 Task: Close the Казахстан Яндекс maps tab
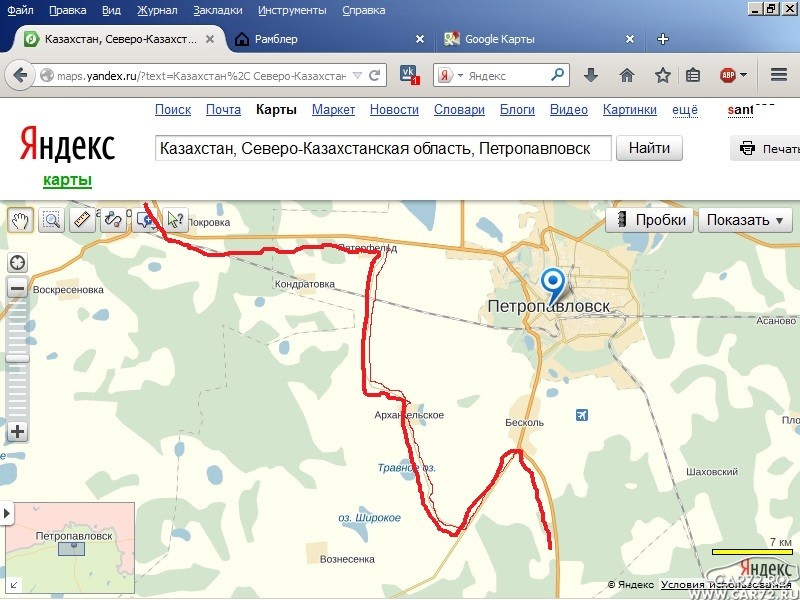pos(210,39)
